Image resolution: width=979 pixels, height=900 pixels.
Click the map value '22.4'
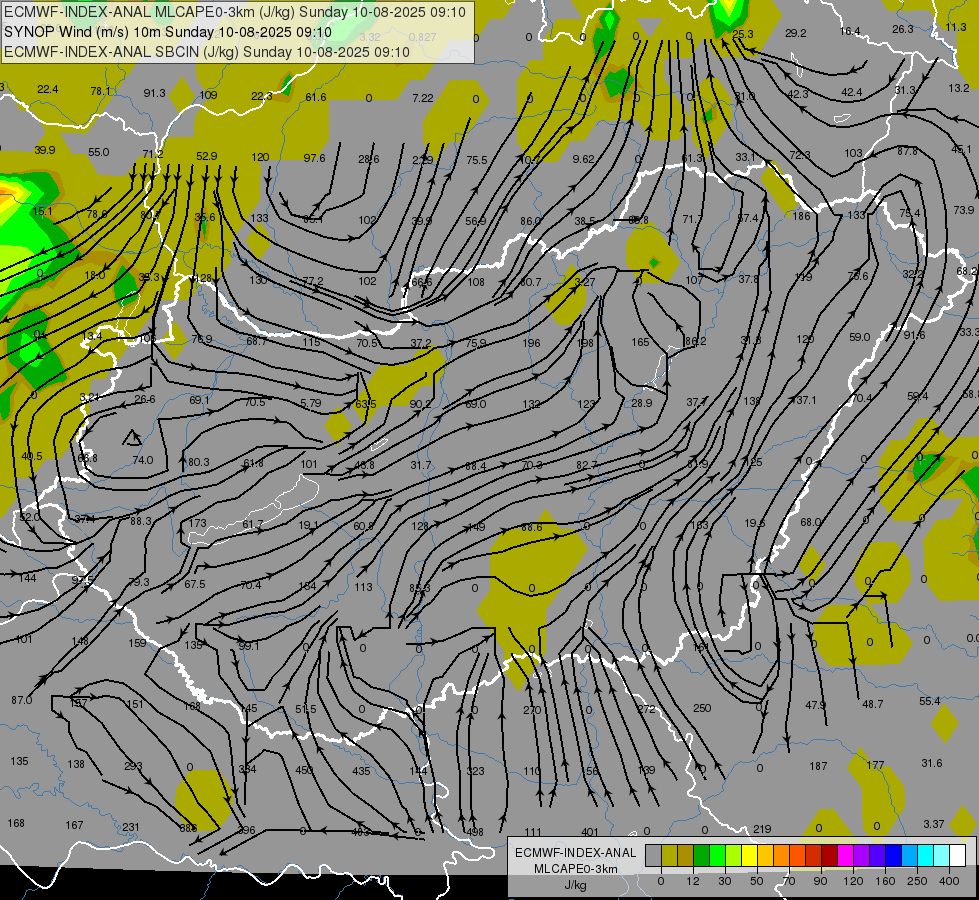[47, 89]
